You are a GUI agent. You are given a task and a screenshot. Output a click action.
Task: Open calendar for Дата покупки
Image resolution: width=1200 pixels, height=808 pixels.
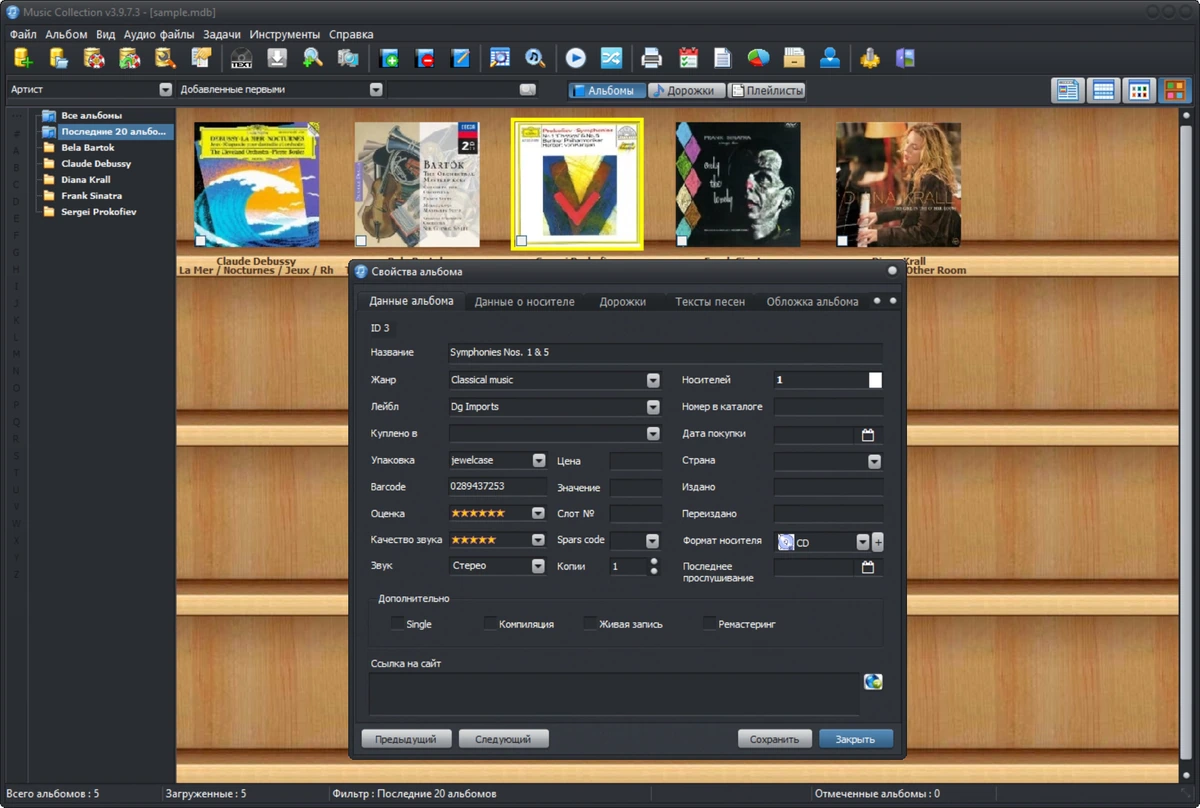tap(868, 434)
